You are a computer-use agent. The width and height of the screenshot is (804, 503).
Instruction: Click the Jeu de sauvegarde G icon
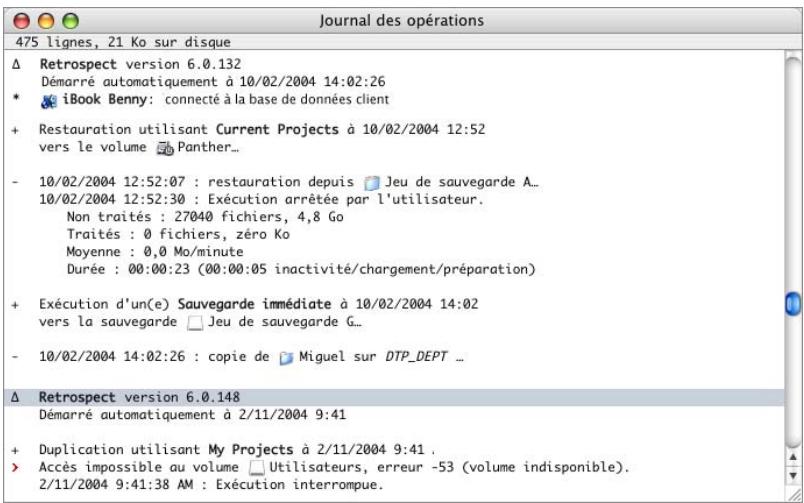coord(195,323)
